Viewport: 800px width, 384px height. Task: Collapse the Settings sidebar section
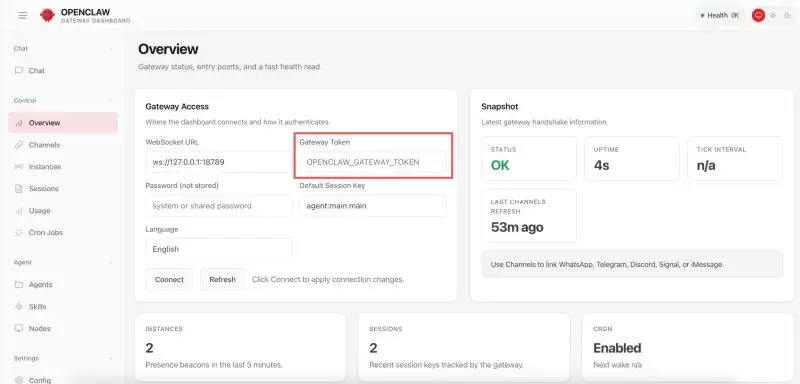(x=110, y=359)
